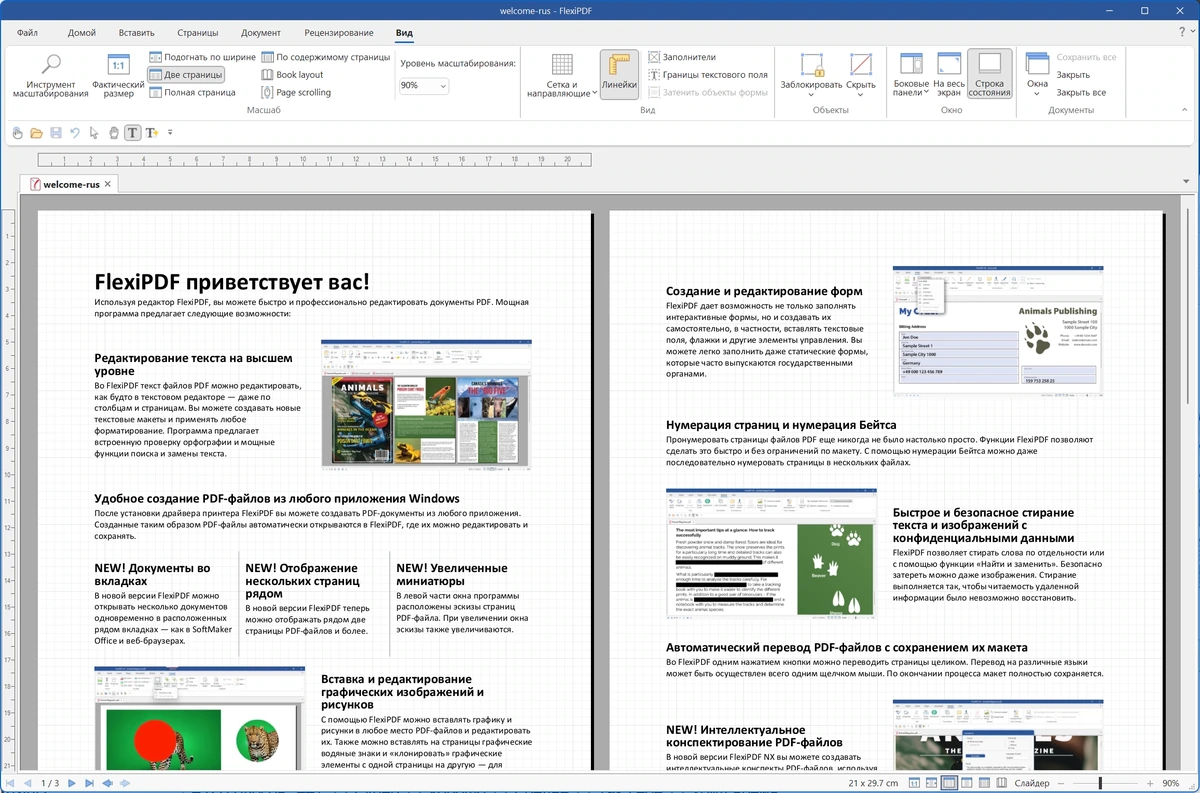Screen dimensions: 1200x793
Task: Fit view по содержимому страницы
Action: 325,57
